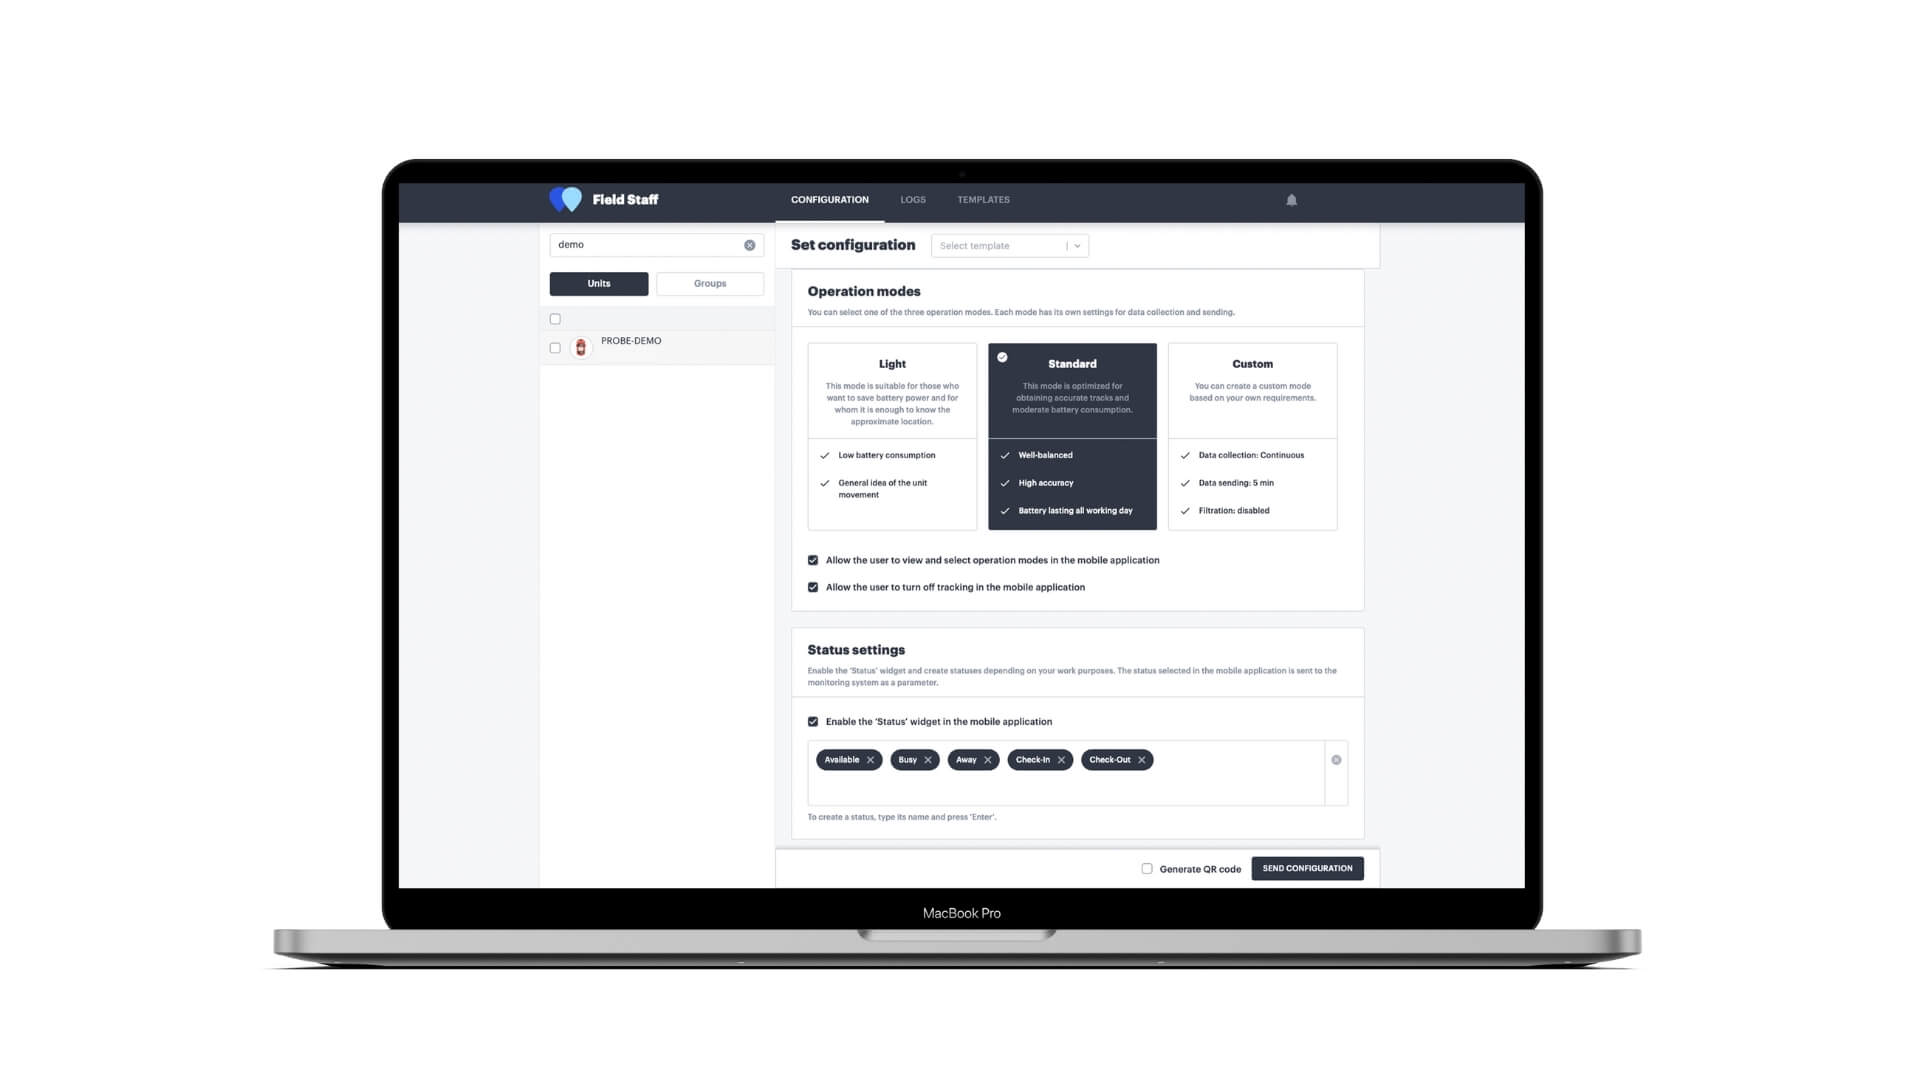Switch to the Groups tab
Image resolution: width=1920 pixels, height=1080 pixels.
(709, 282)
